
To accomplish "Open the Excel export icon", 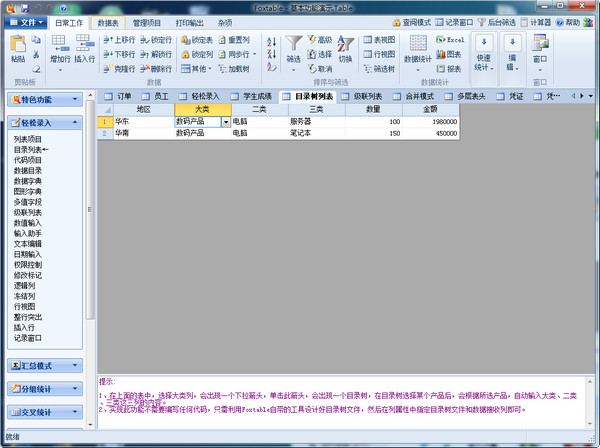I will (x=443, y=40).
